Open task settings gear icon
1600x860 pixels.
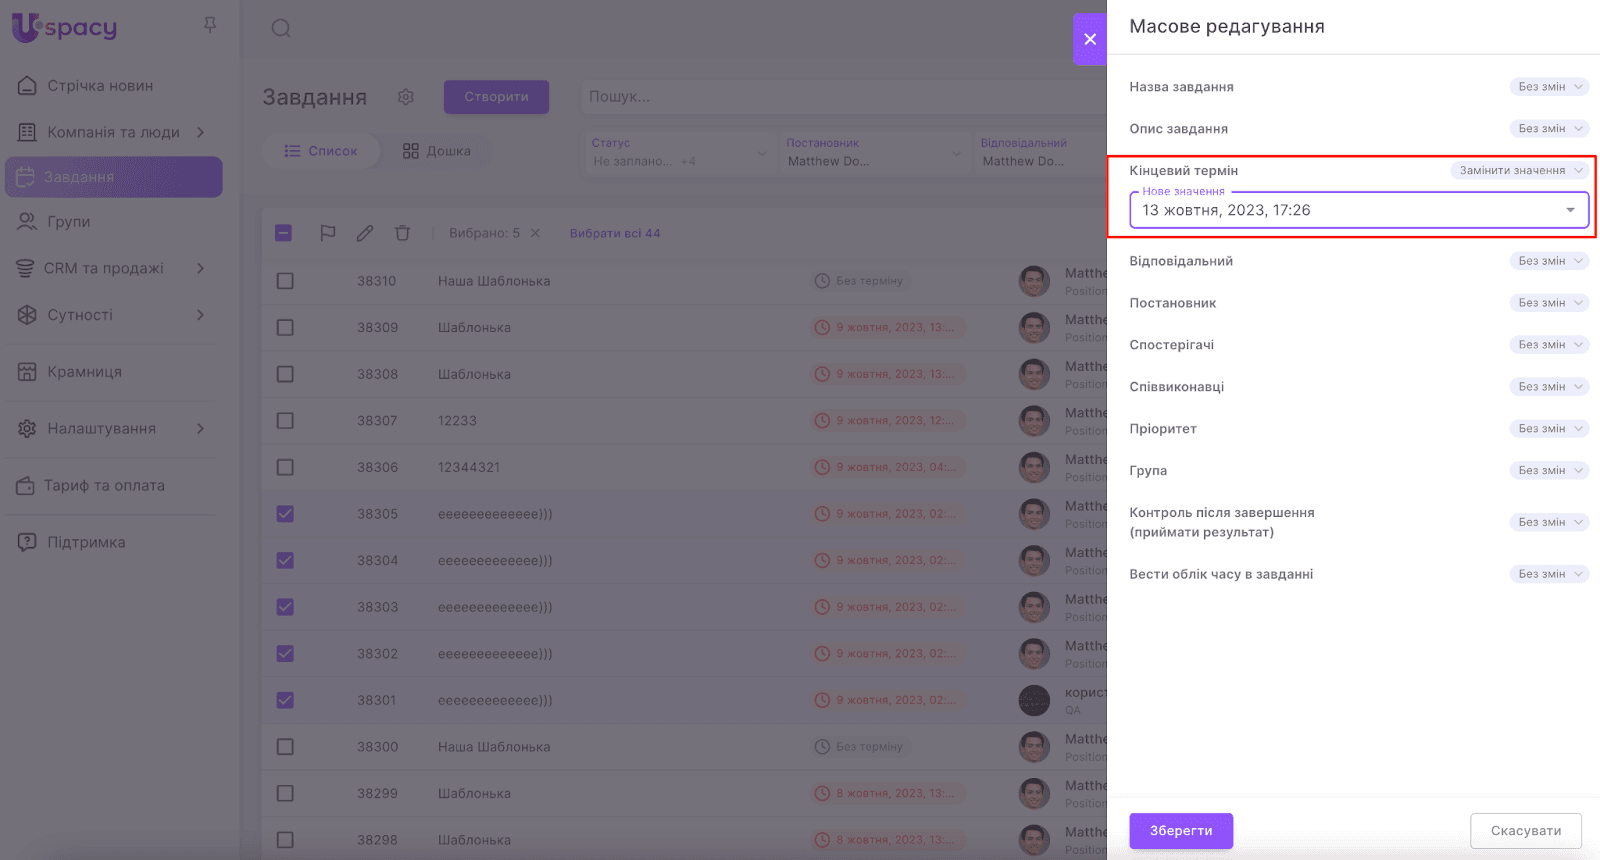pyautogui.click(x=405, y=97)
